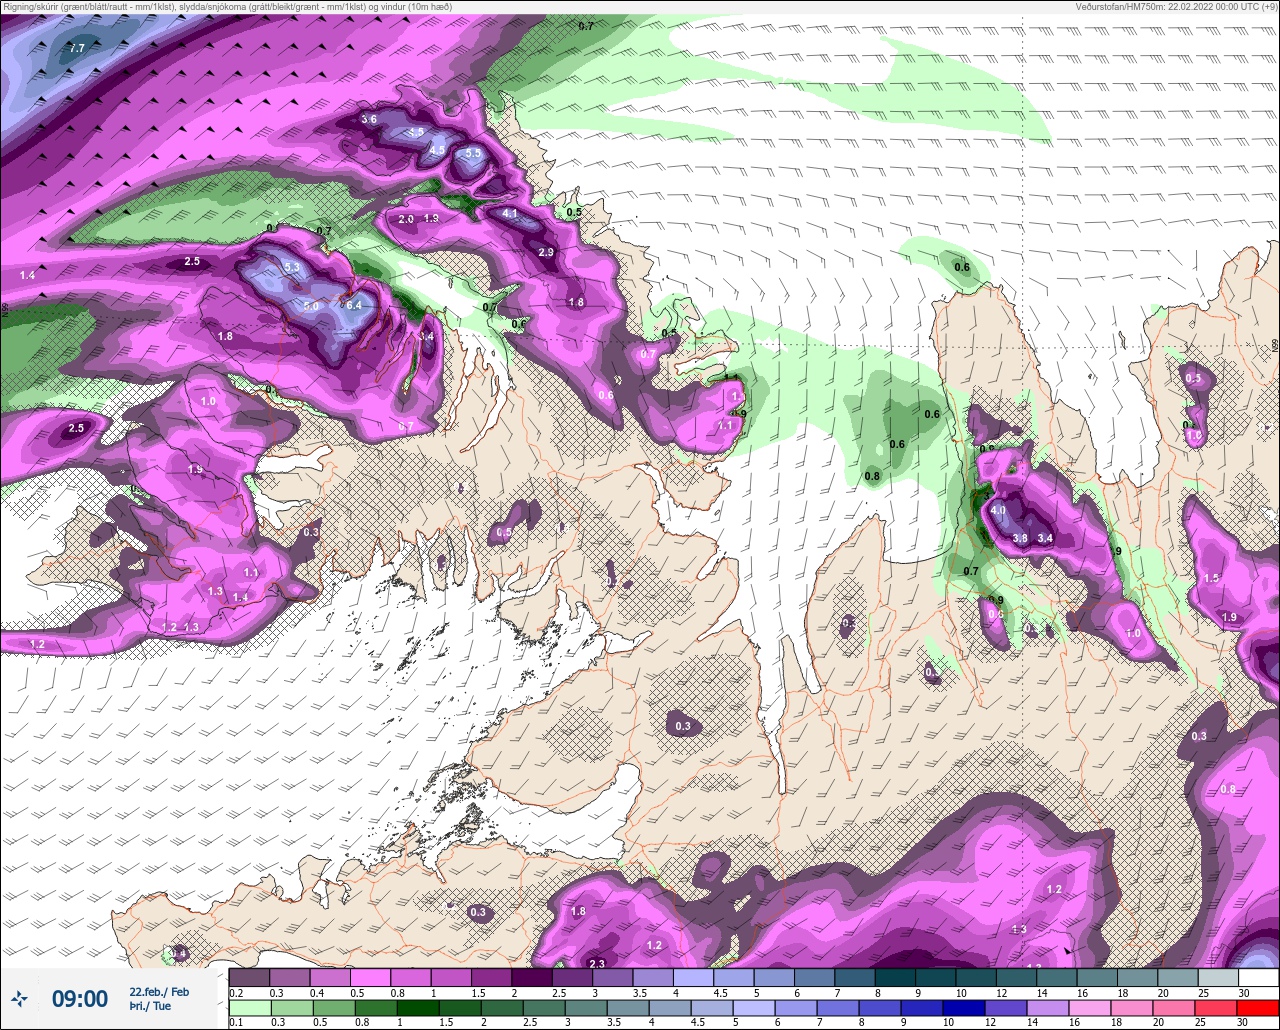Click the 2.3 precipitation value on the map
The image size is (1280, 1030).
tap(597, 963)
